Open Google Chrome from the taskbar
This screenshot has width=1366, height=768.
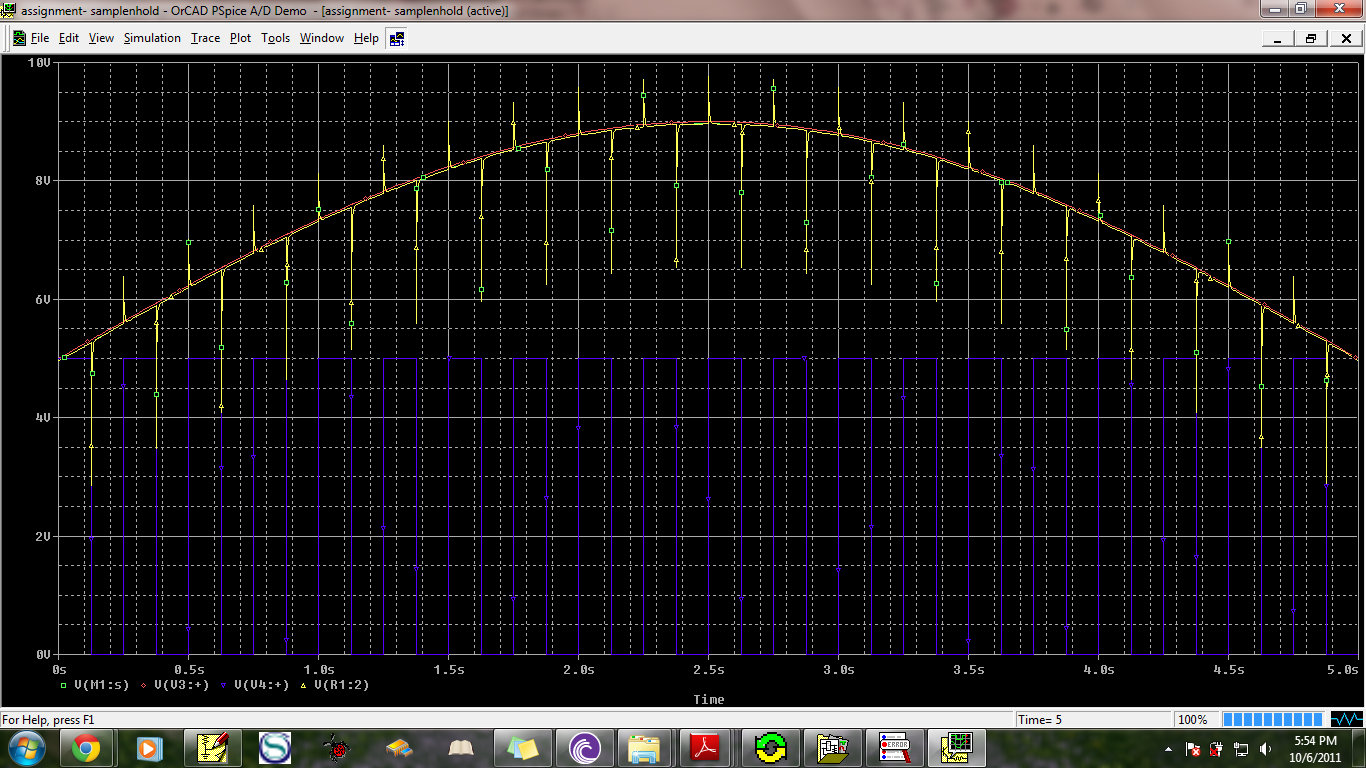point(85,748)
